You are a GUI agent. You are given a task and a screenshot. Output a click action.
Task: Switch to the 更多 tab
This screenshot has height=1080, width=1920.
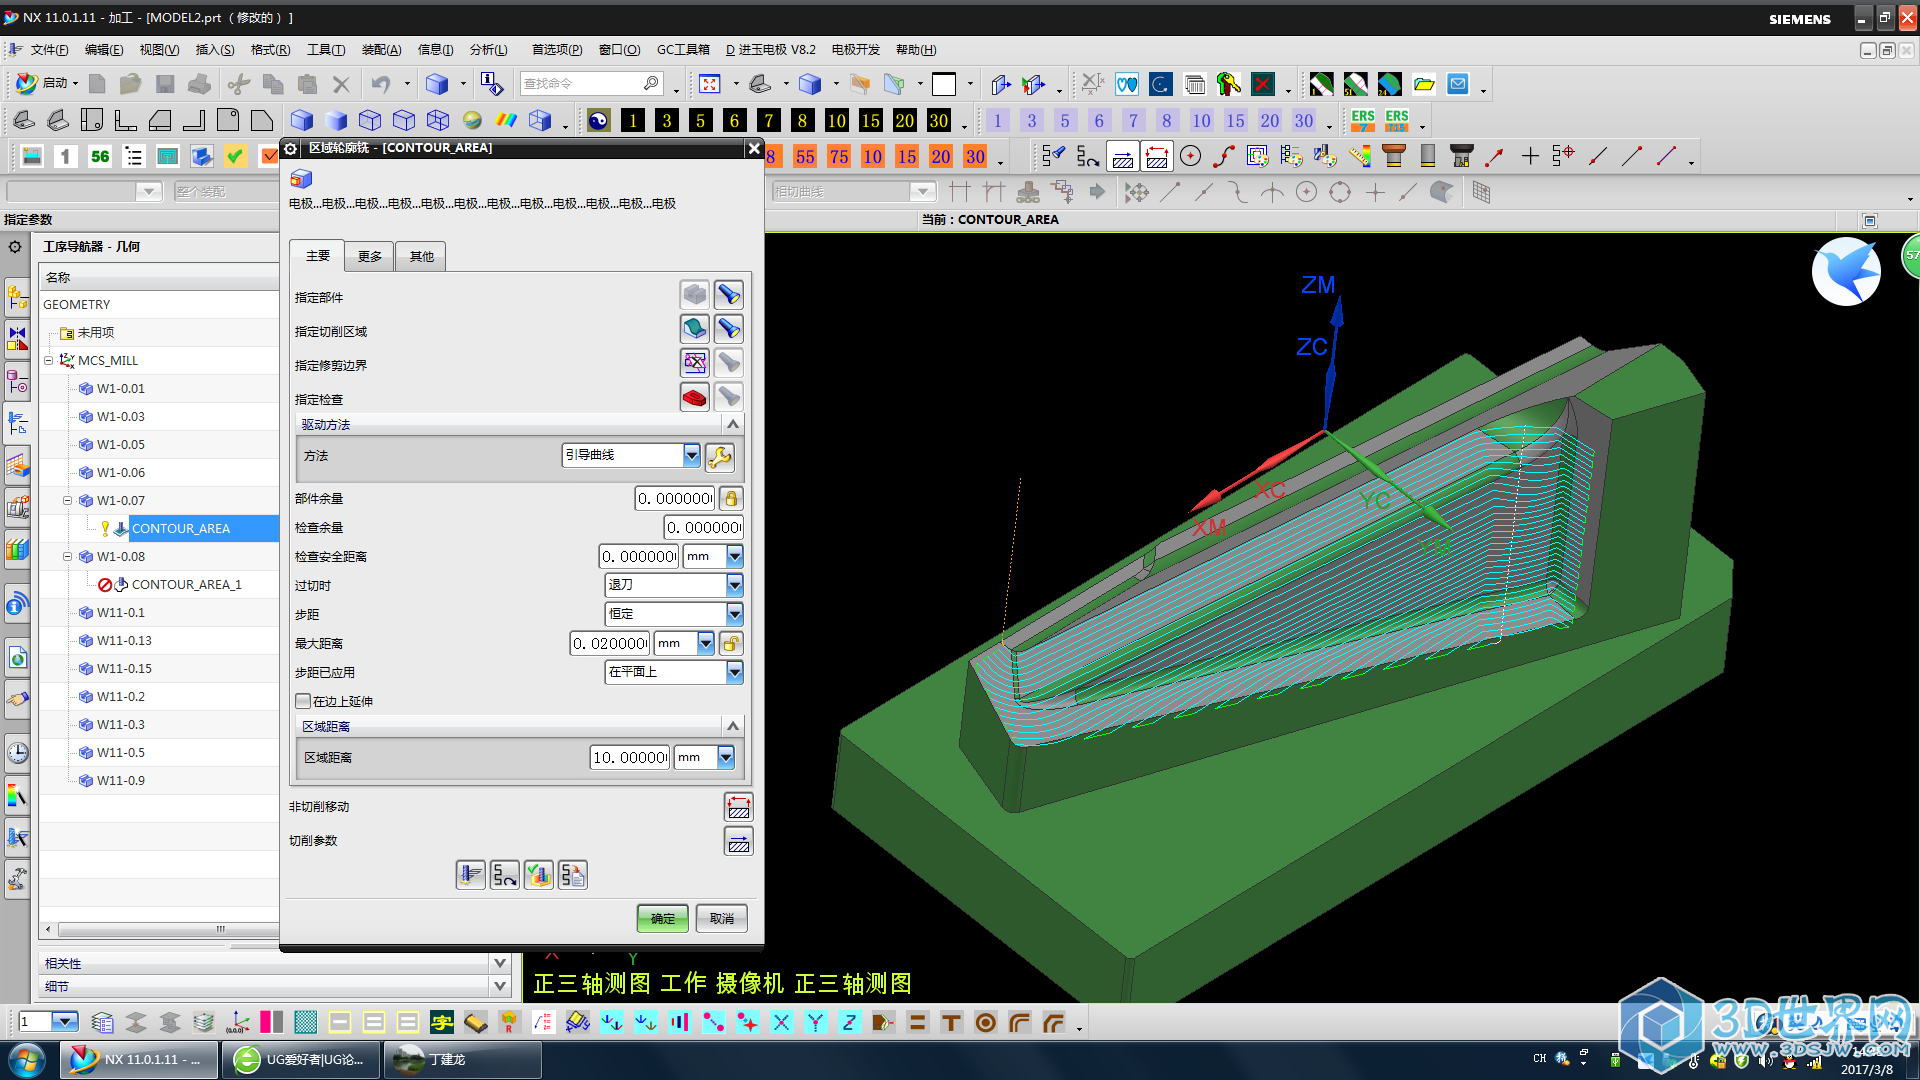click(370, 257)
